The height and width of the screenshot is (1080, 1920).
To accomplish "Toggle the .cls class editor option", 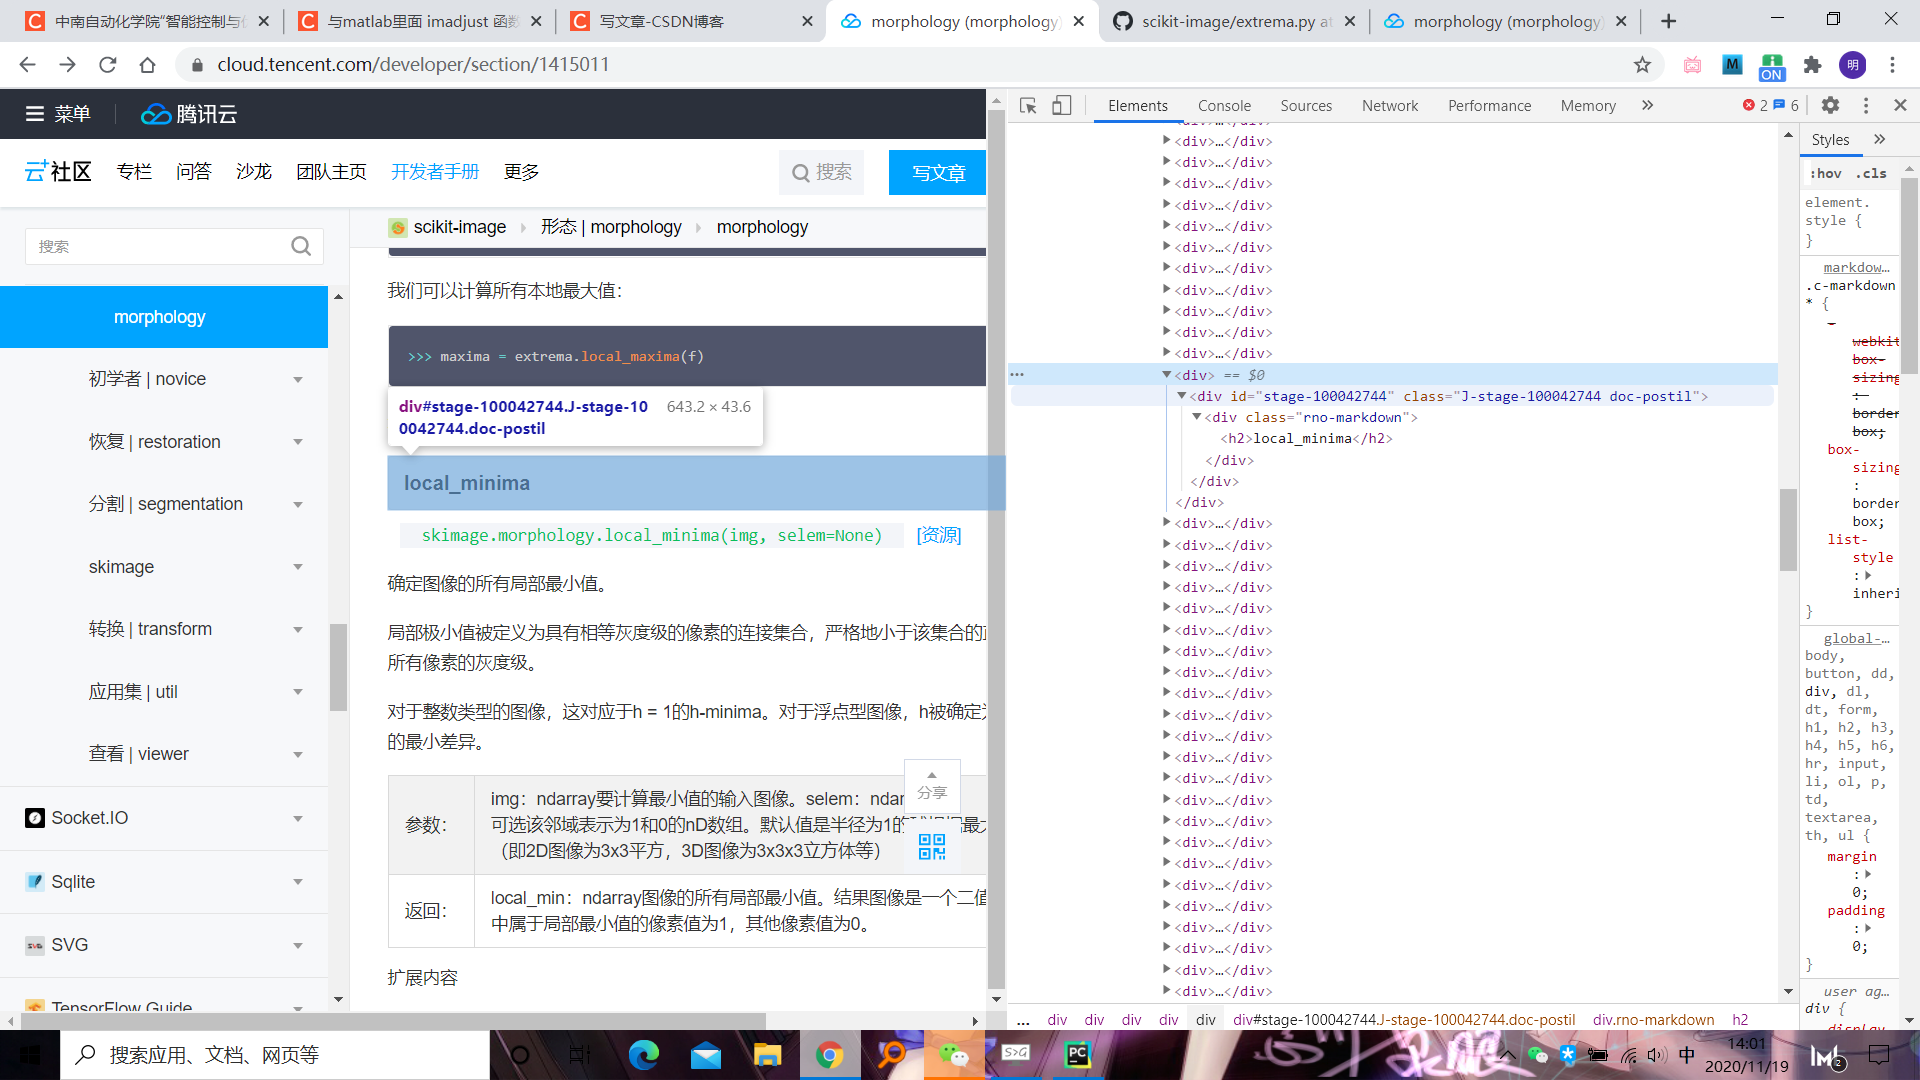I will 1871,173.
